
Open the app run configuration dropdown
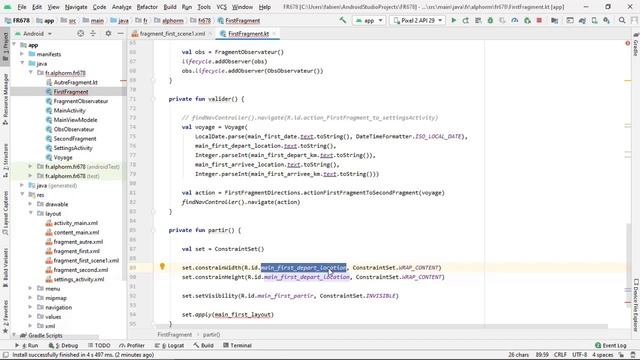[x=369, y=20]
